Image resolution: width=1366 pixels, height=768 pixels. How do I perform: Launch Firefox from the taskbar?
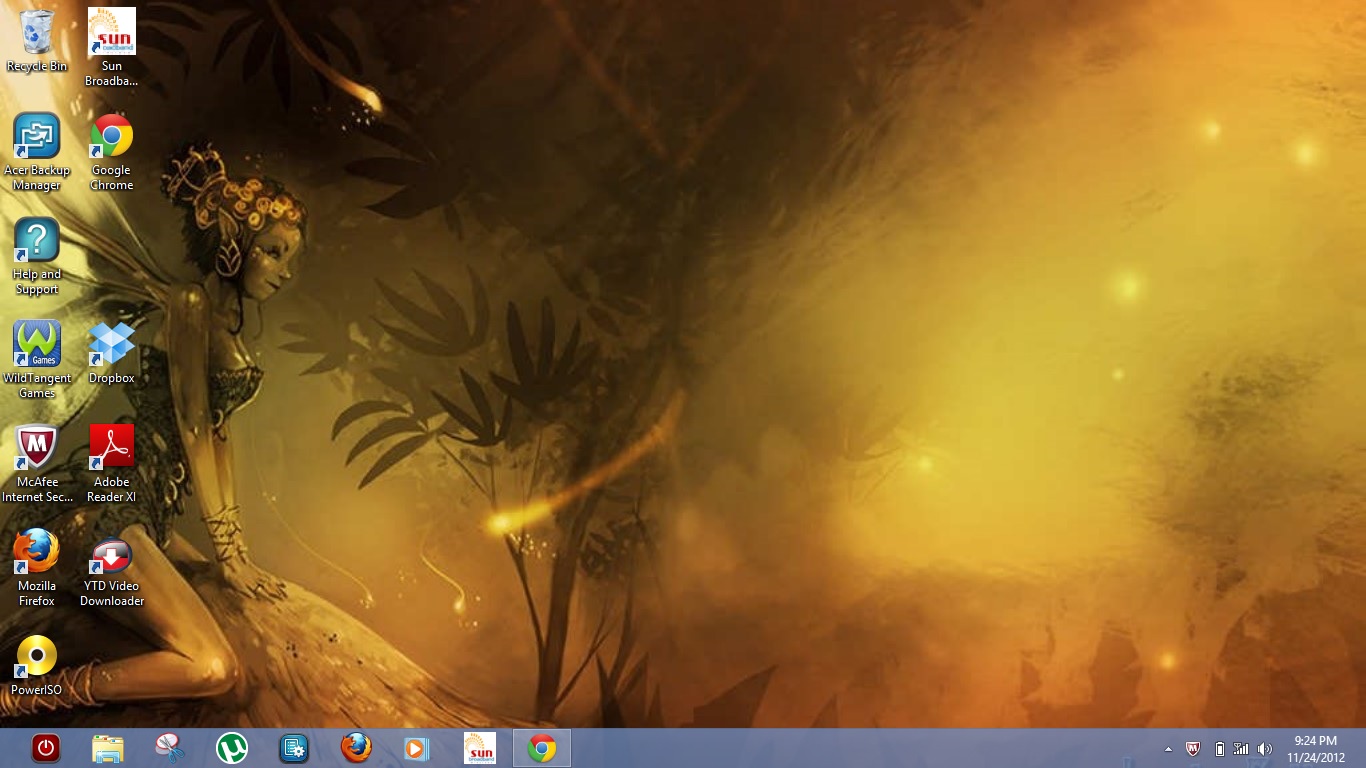pos(356,748)
